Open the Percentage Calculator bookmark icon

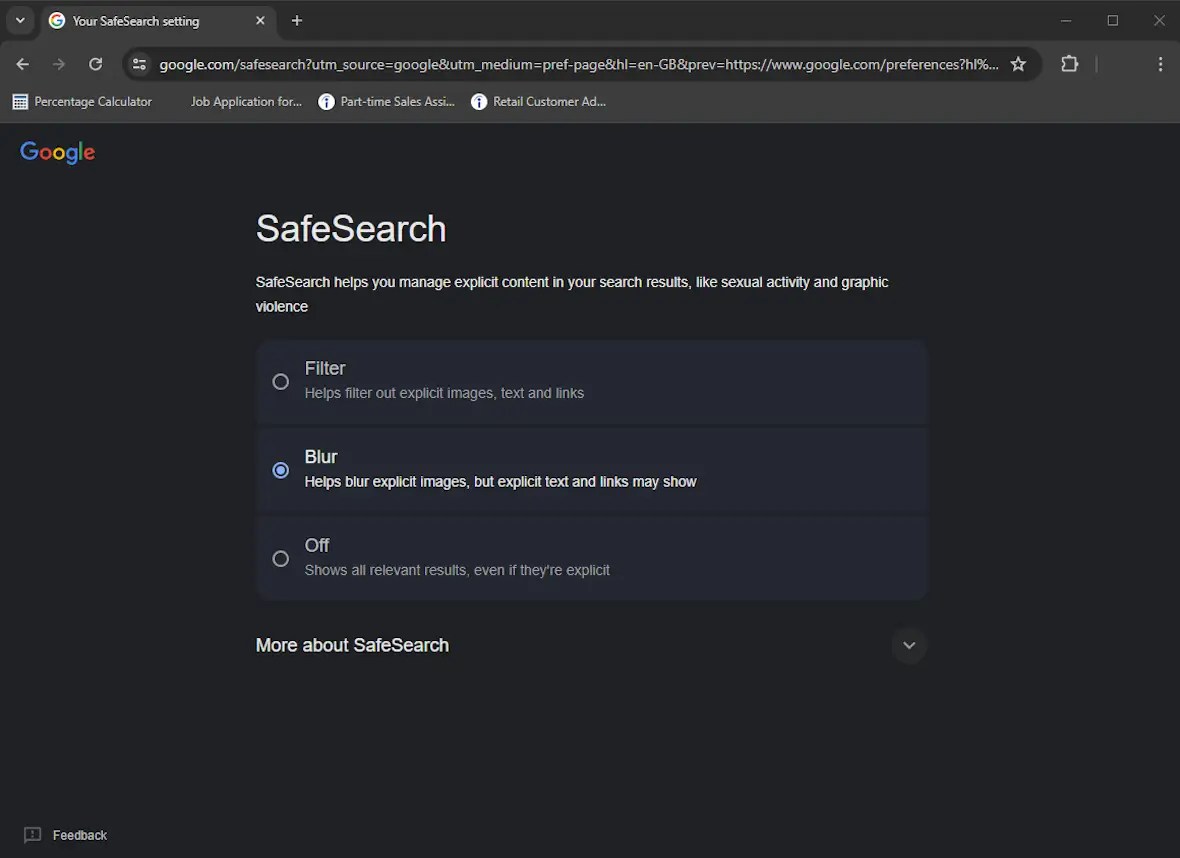[19, 101]
